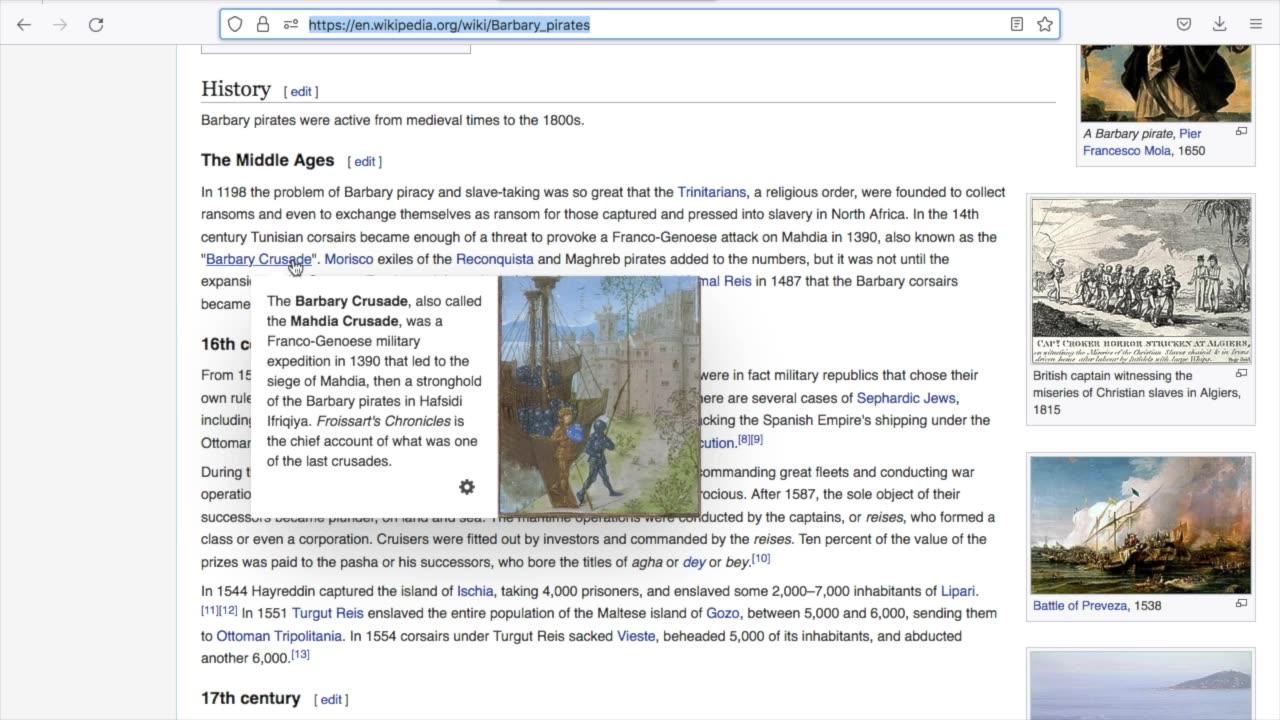
Task: Edit the 17th century section
Action: (x=331, y=699)
